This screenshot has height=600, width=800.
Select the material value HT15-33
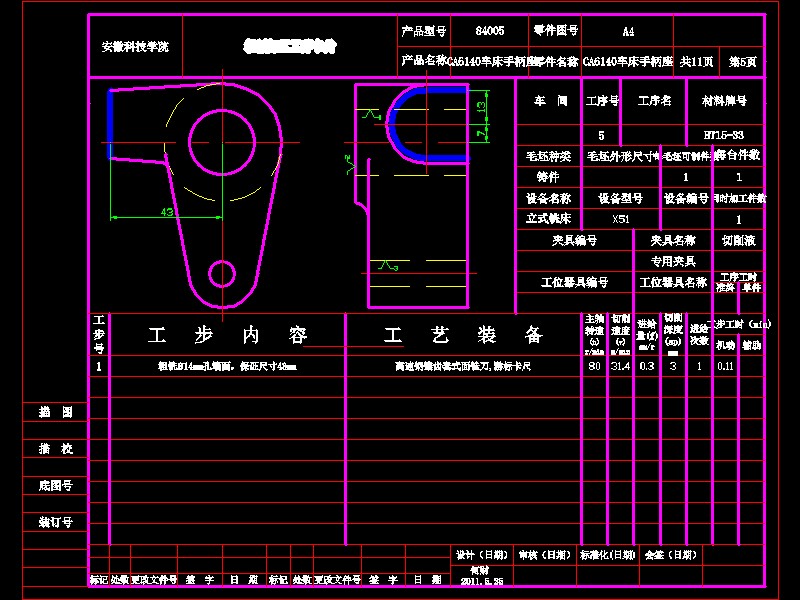click(724, 135)
